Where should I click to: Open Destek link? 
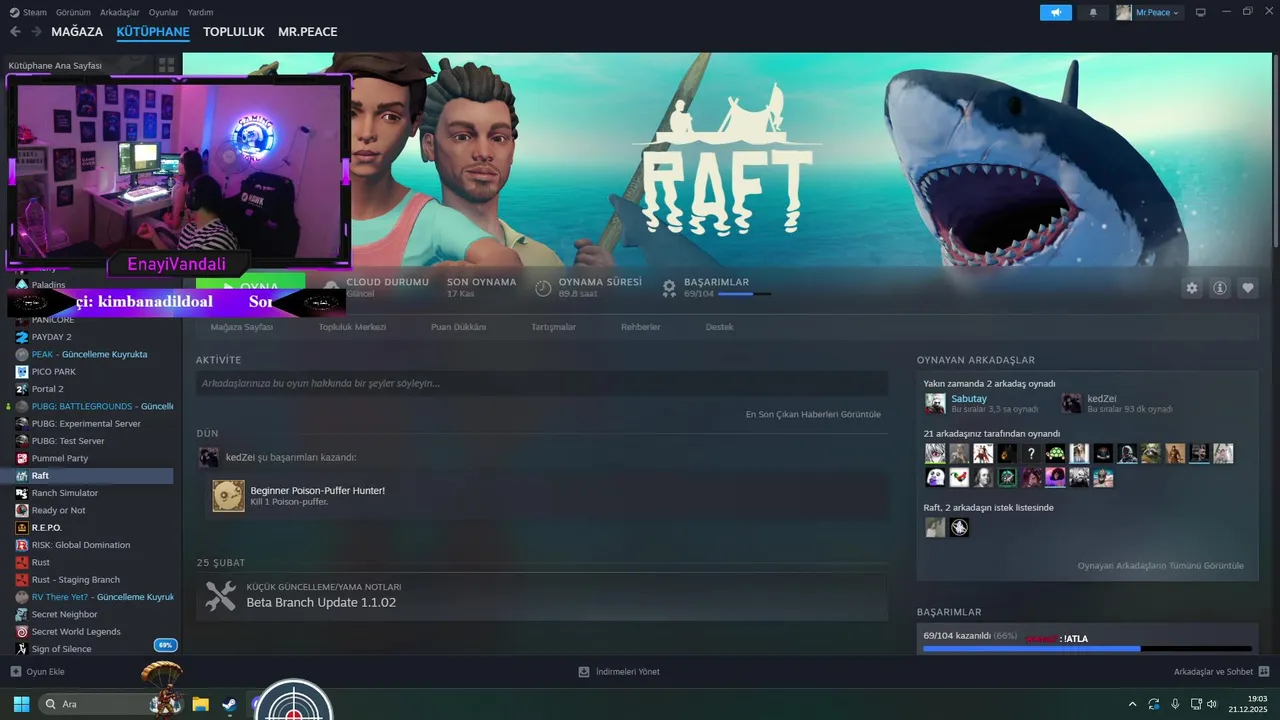(x=719, y=327)
